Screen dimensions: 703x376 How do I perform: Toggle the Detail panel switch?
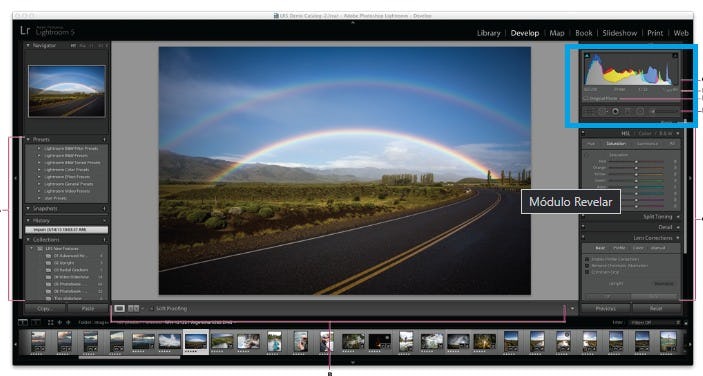click(583, 226)
